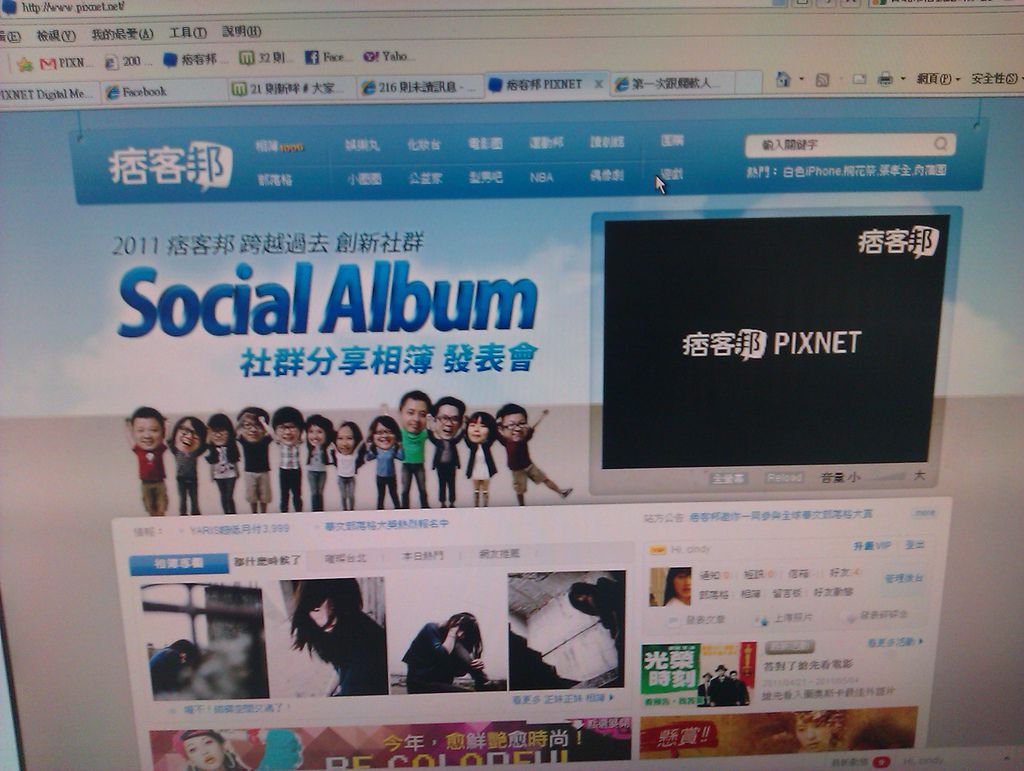Click the search magnifier icon

pyautogui.click(x=940, y=144)
